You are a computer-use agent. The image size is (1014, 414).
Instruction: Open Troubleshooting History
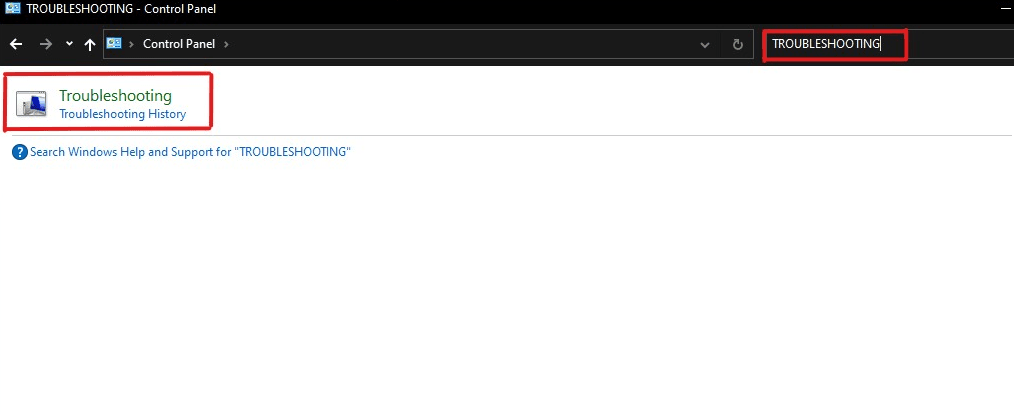(122, 114)
